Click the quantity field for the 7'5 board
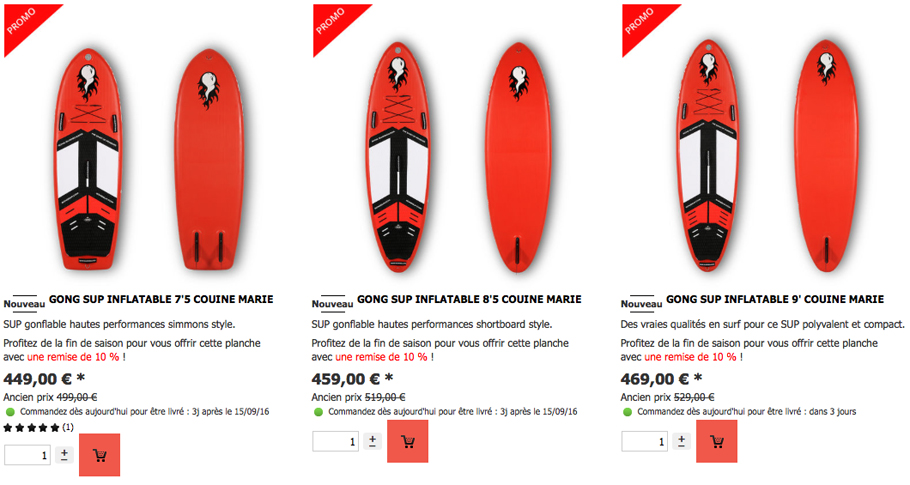 coord(27,455)
